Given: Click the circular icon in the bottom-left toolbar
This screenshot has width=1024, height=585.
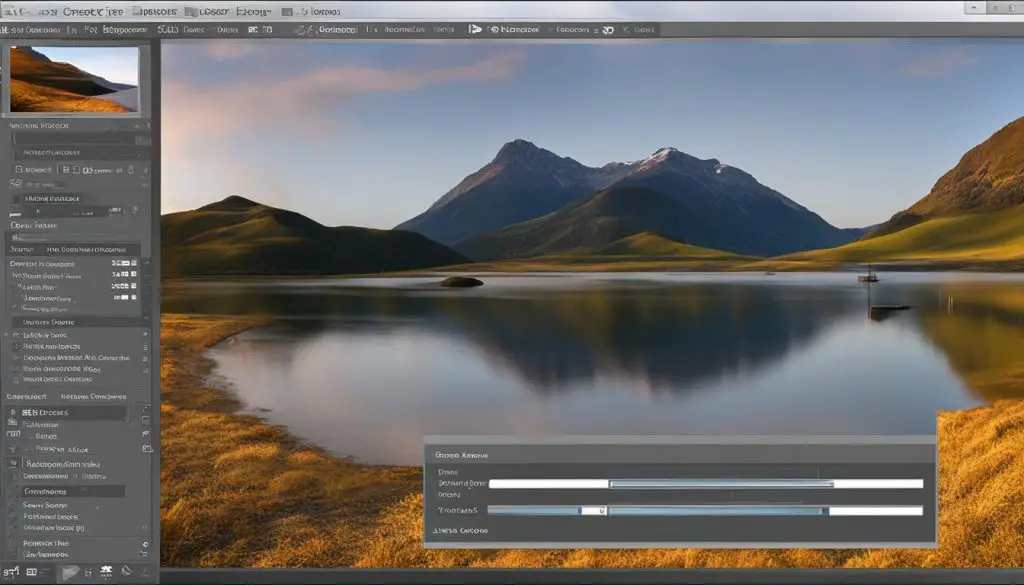Looking at the screenshot, I should click(126, 572).
